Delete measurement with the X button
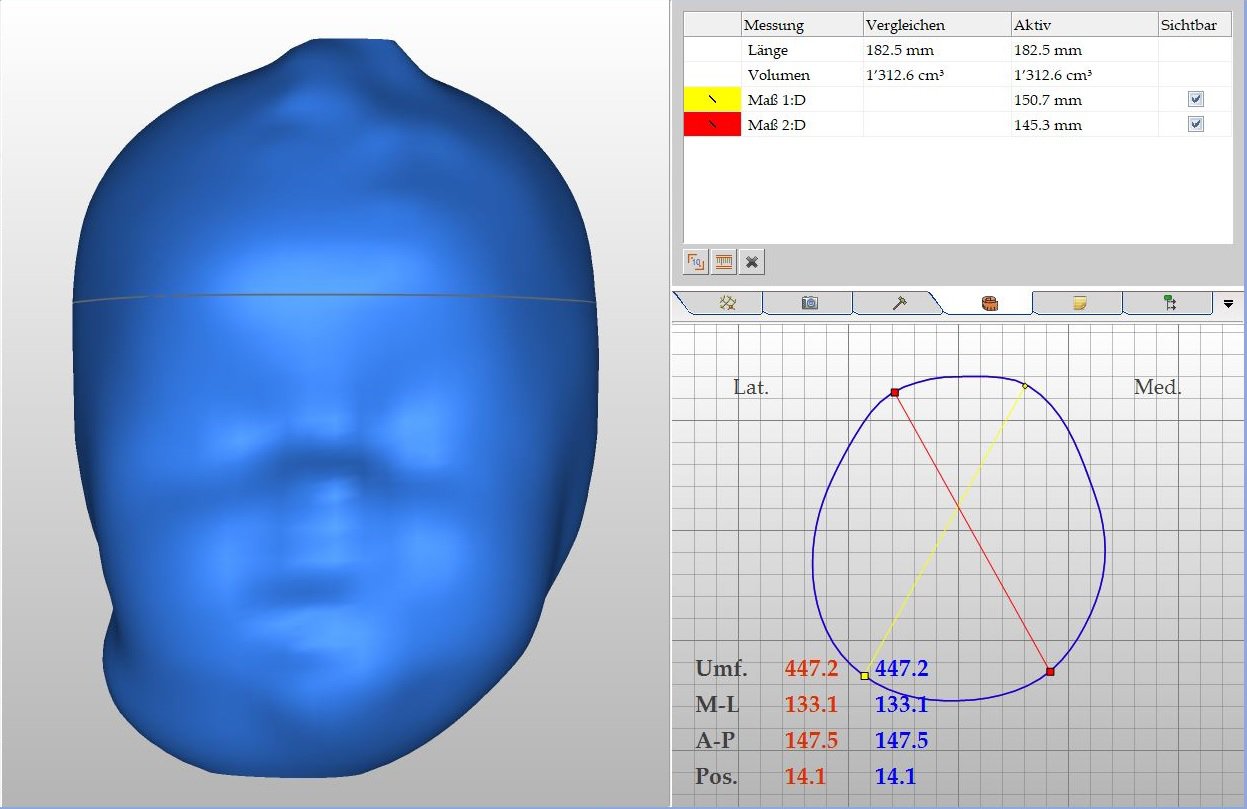Viewport: 1247px width, 809px height. click(752, 262)
